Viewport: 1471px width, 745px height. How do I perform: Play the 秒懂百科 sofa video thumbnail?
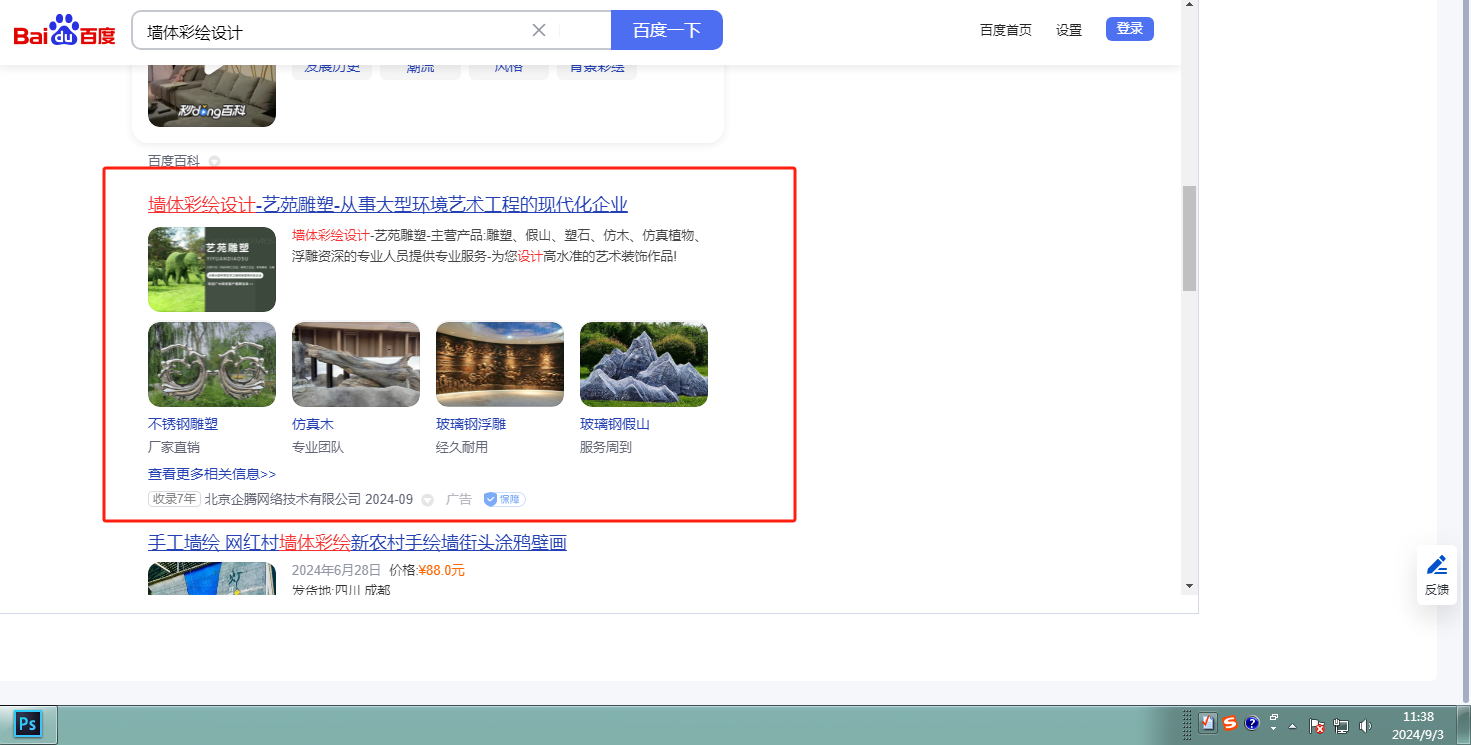[x=212, y=95]
